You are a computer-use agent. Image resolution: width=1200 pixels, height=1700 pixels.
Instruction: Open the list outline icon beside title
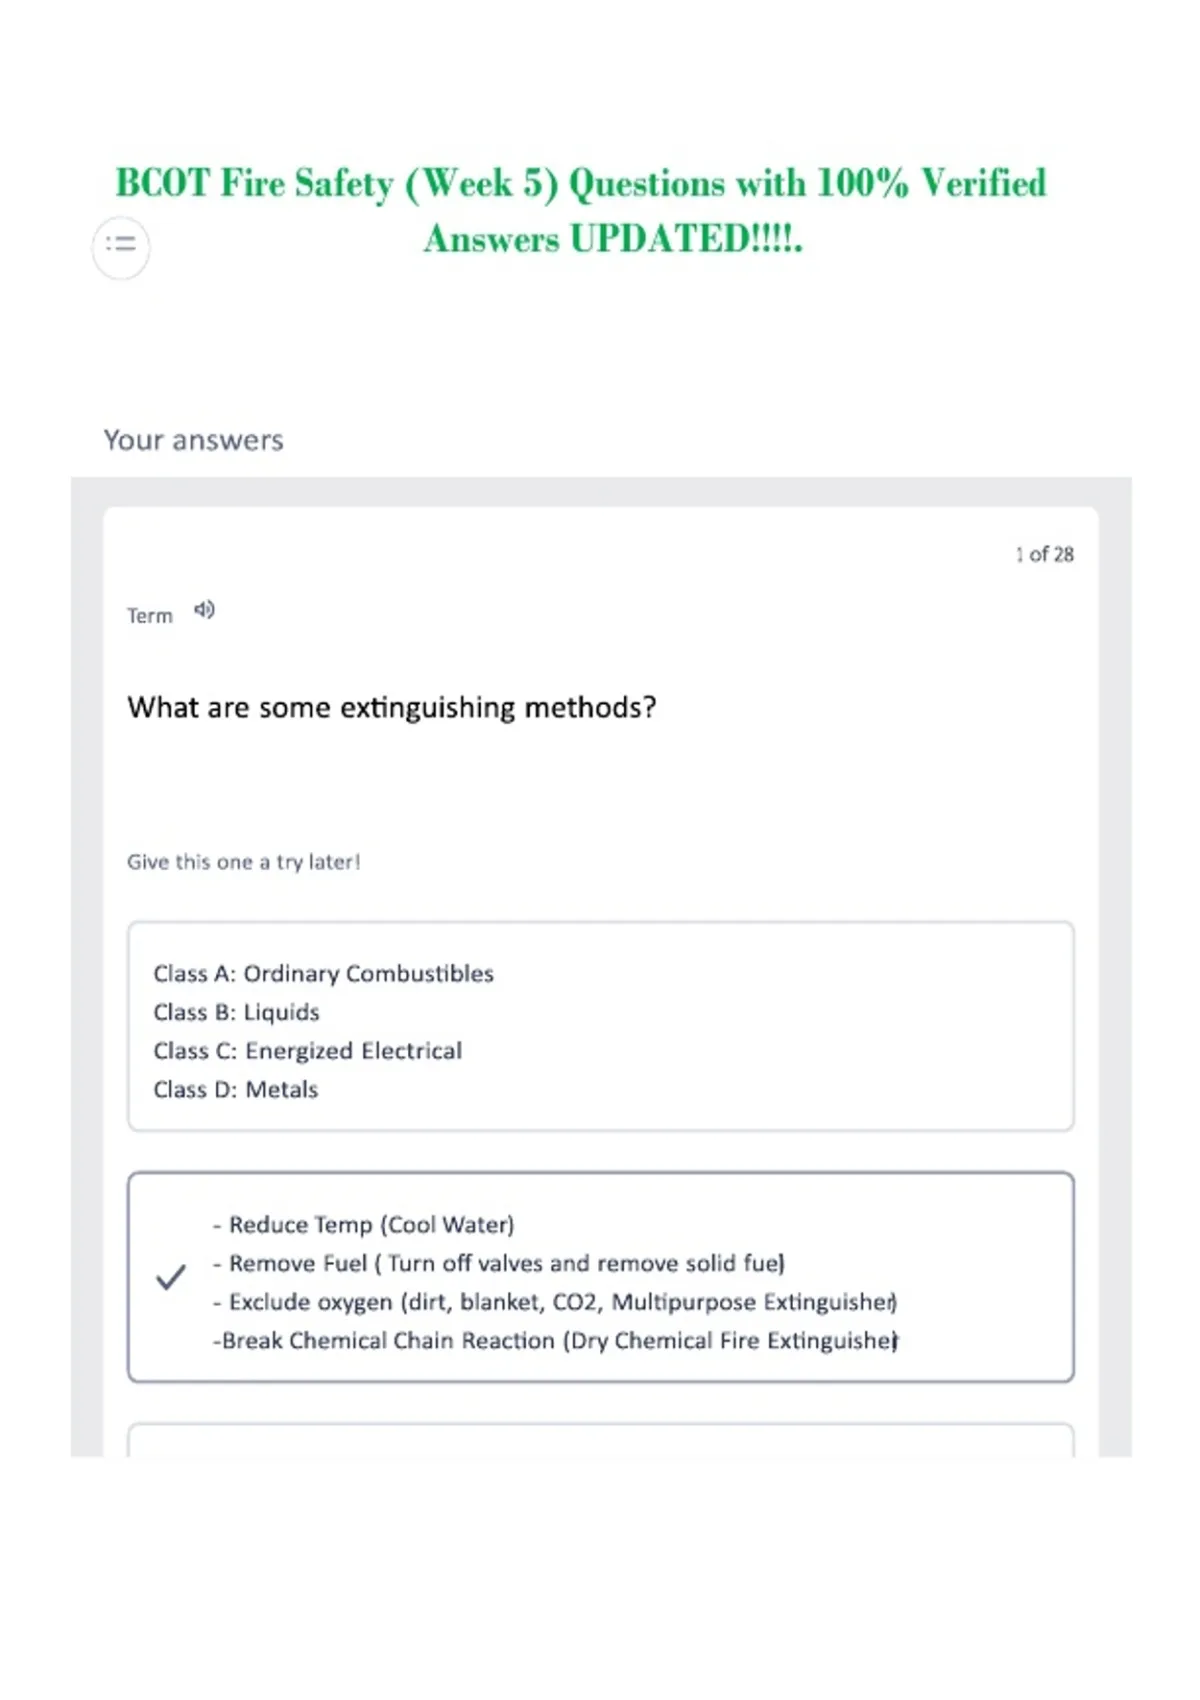[x=121, y=245]
